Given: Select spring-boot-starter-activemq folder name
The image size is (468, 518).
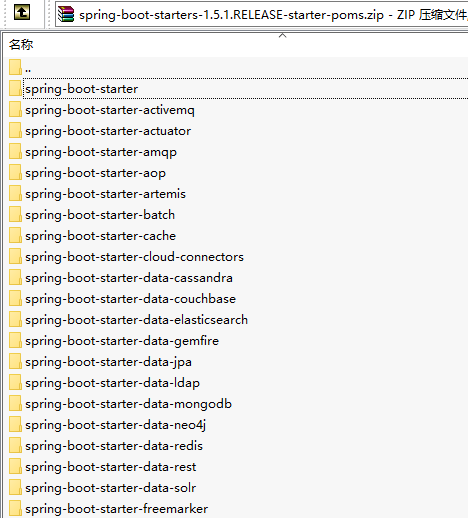Looking at the screenshot, I should pos(110,110).
